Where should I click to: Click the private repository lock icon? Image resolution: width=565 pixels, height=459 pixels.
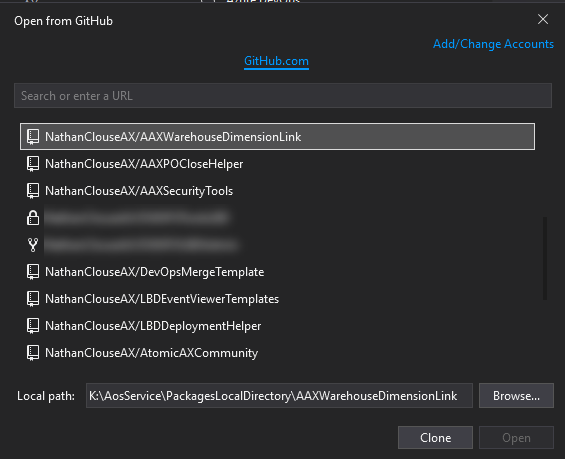click(x=33, y=218)
